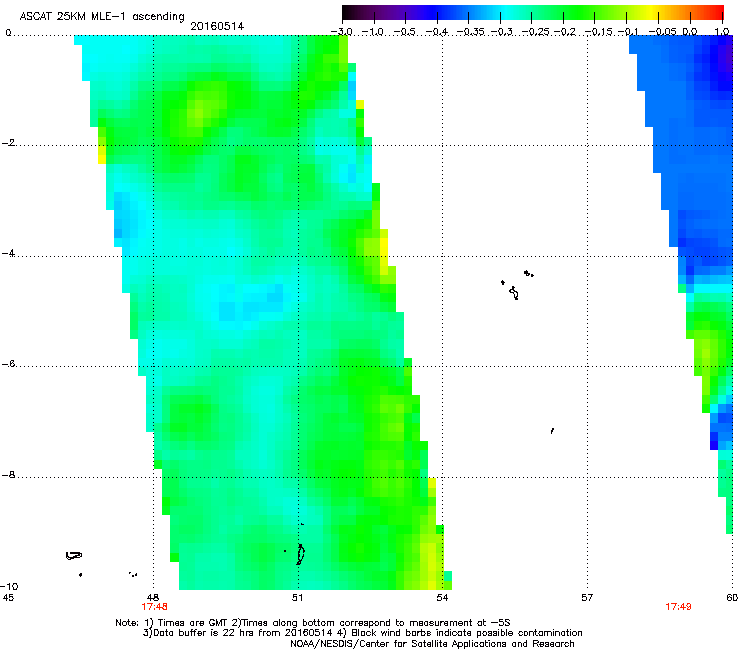This screenshot has height=650, width=740.
Task: Select the 51 longitude axis label
Action: click(x=297, y=598)
